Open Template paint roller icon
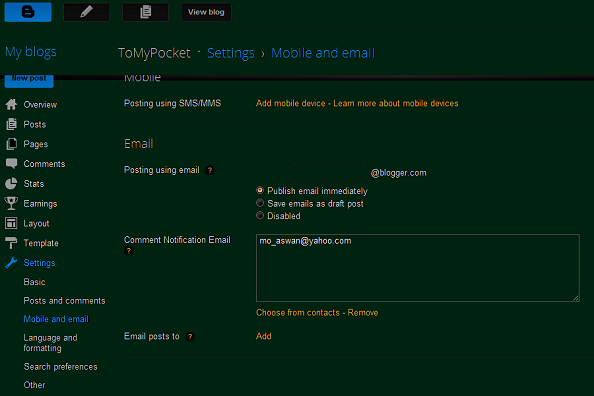Image resolution: width=594 pixels, height=396 pixels. tap(11, 243)
